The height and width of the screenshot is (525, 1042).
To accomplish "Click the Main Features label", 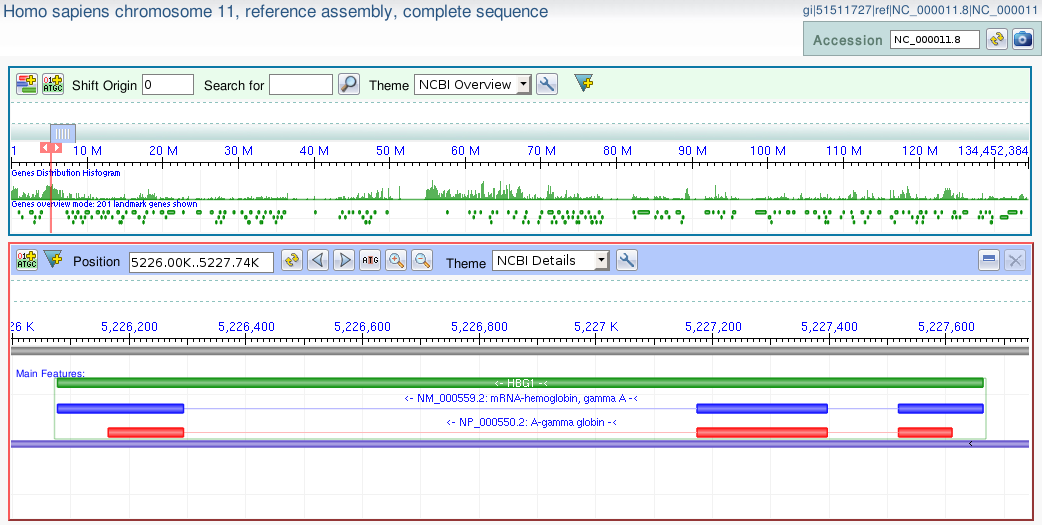I will [51, 373].
